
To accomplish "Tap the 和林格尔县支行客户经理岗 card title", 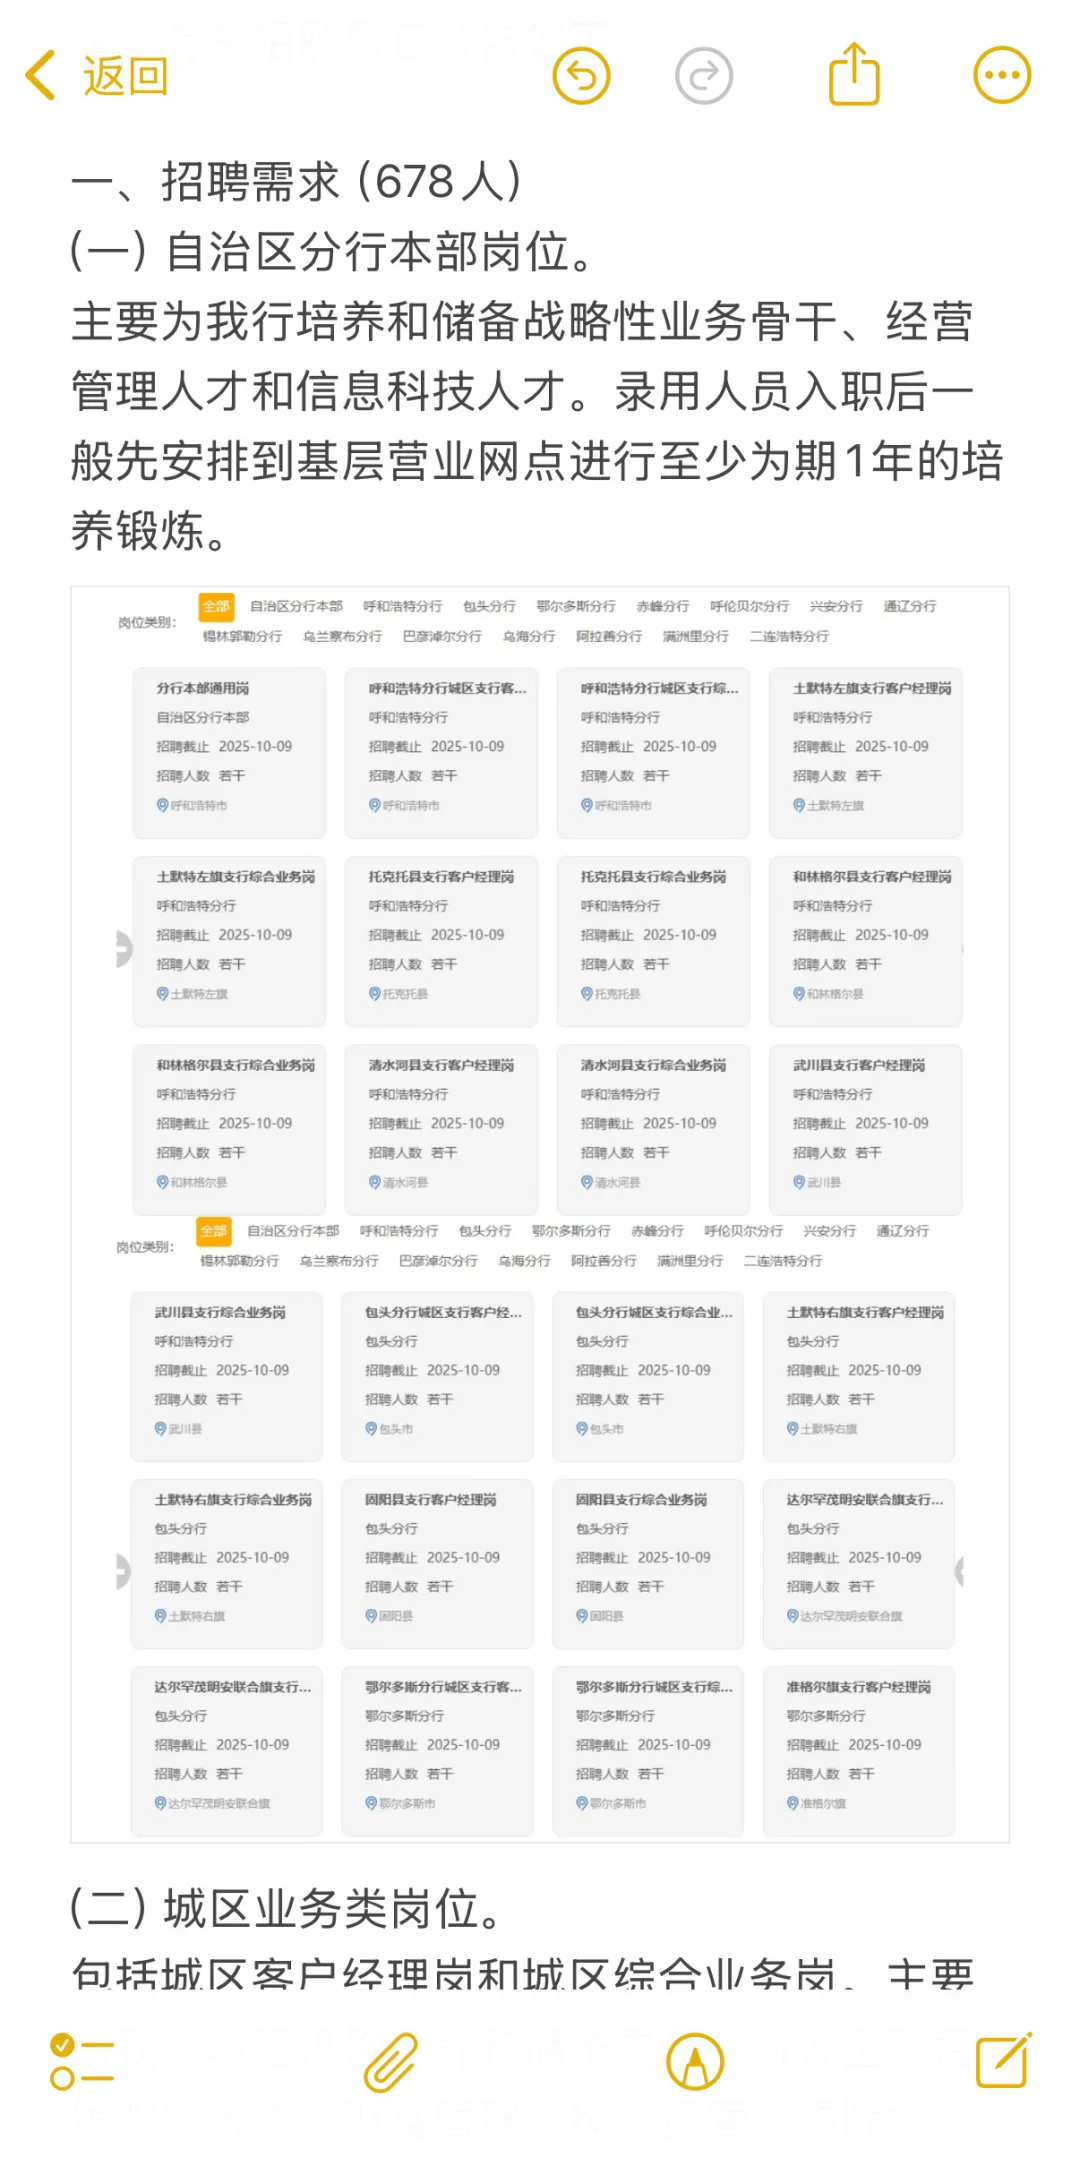I will point(872,877).
